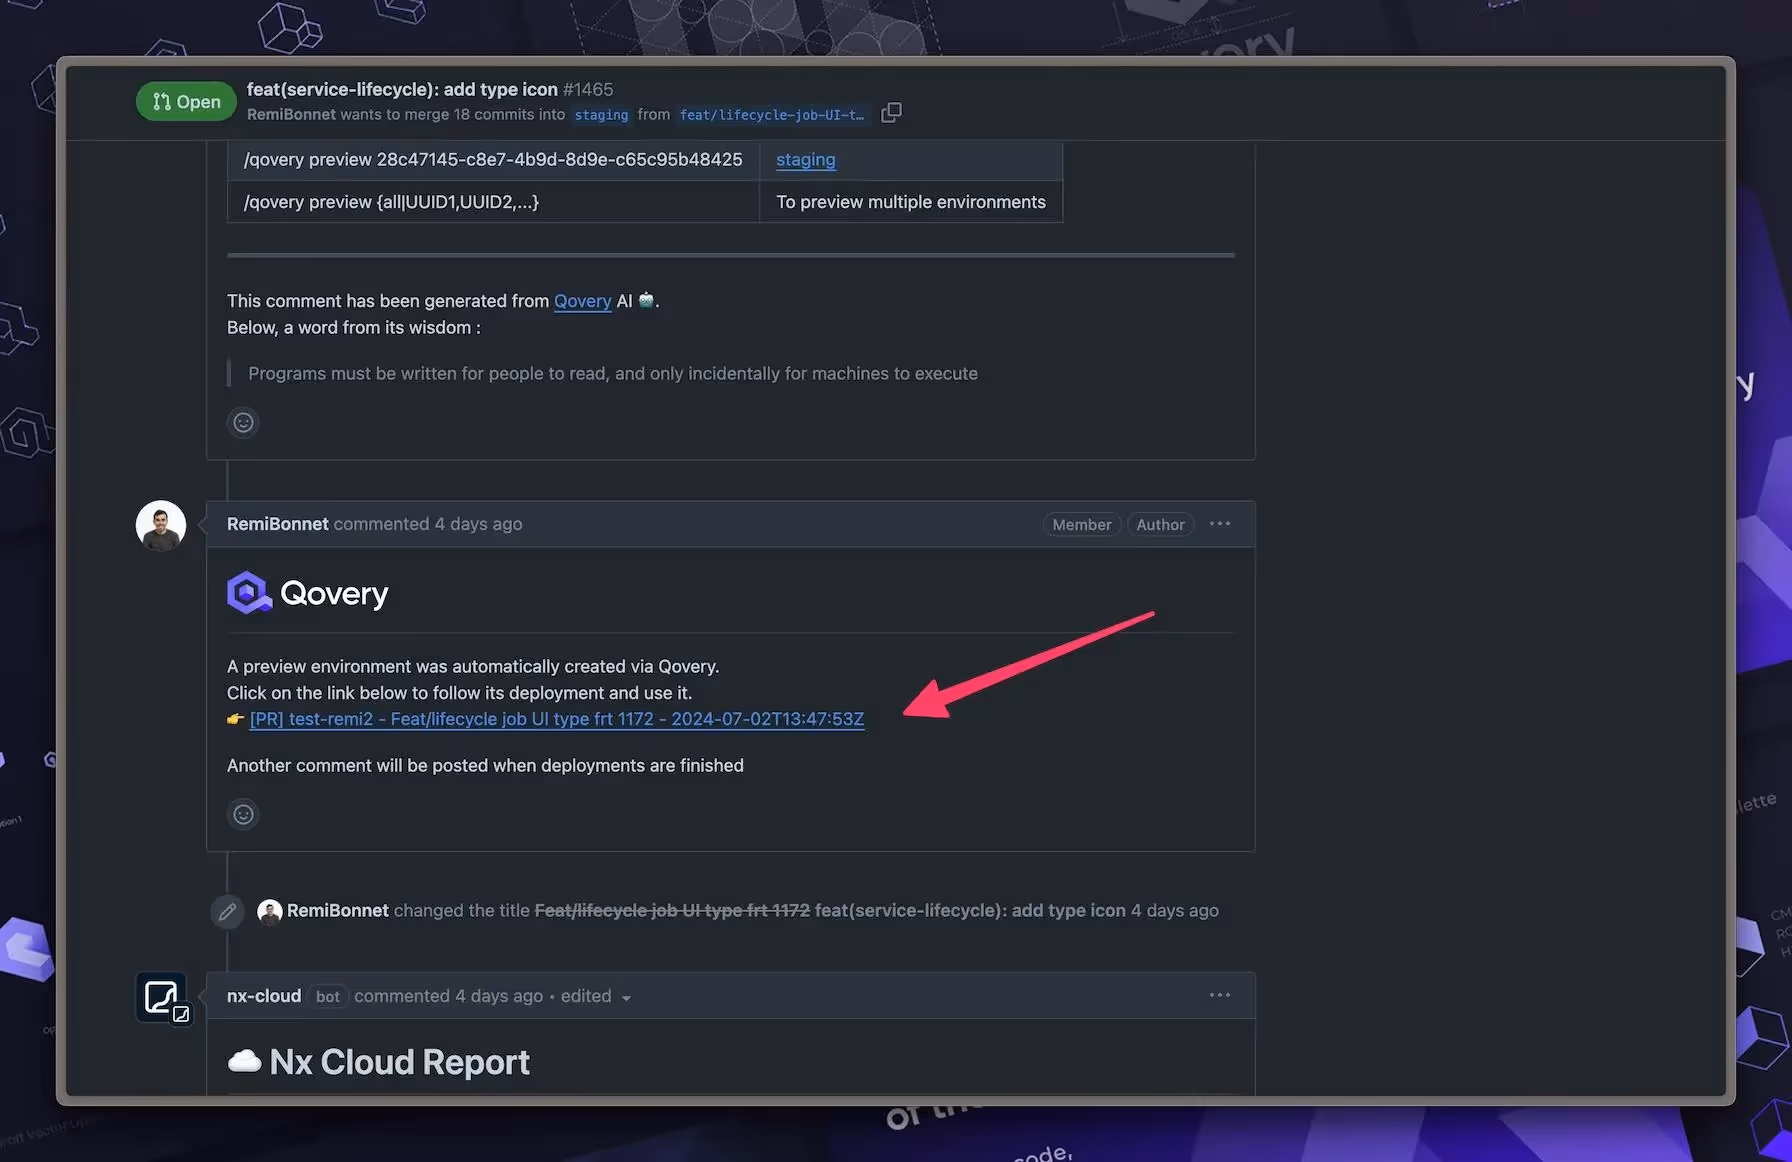The height and width of the screenshot is (1162, 1792).
Task: Expand the edited history dropdown on nx-cloud comment
Action: (x=627, y=997)
